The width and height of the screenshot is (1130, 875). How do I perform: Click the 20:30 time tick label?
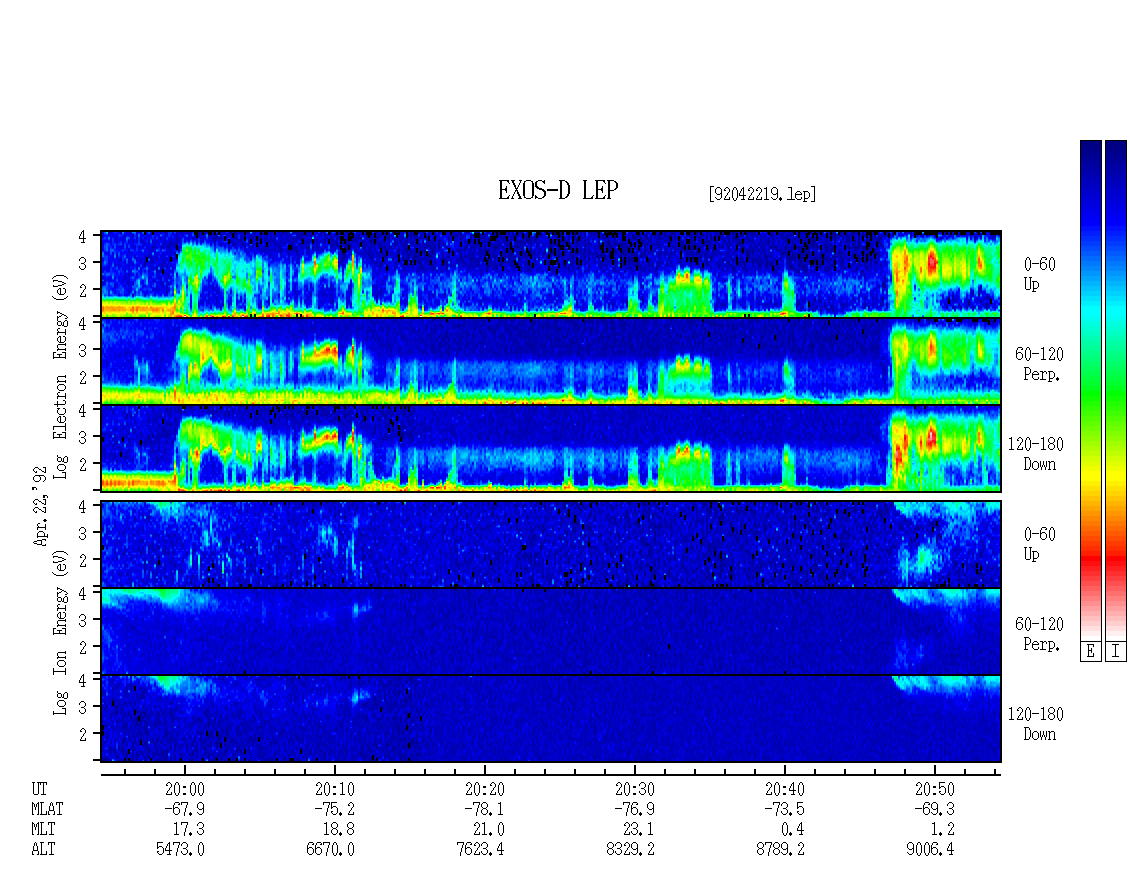pos(634,789)
